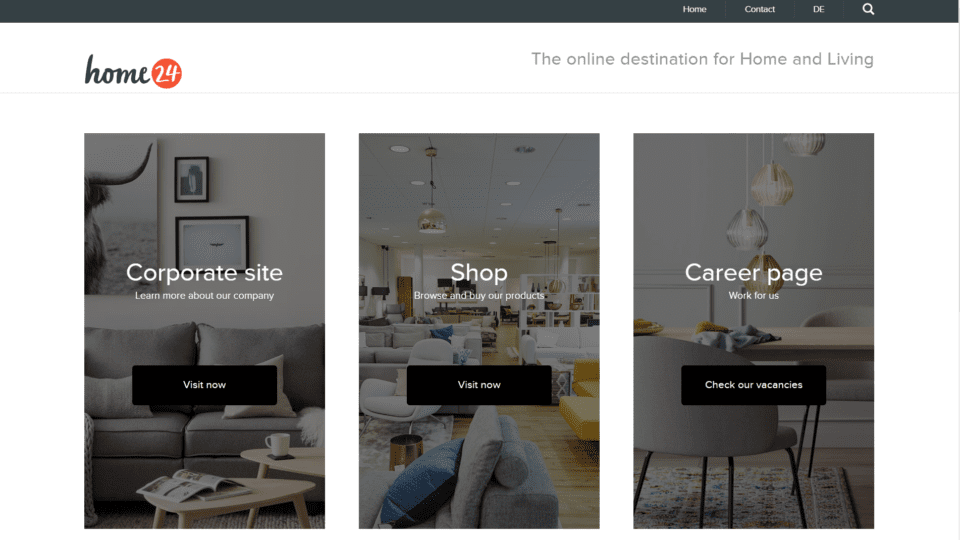The image size is (960, 540).
Task: Click the tagline 'The online destination for Home and Living'
Action: coord(702,59)
